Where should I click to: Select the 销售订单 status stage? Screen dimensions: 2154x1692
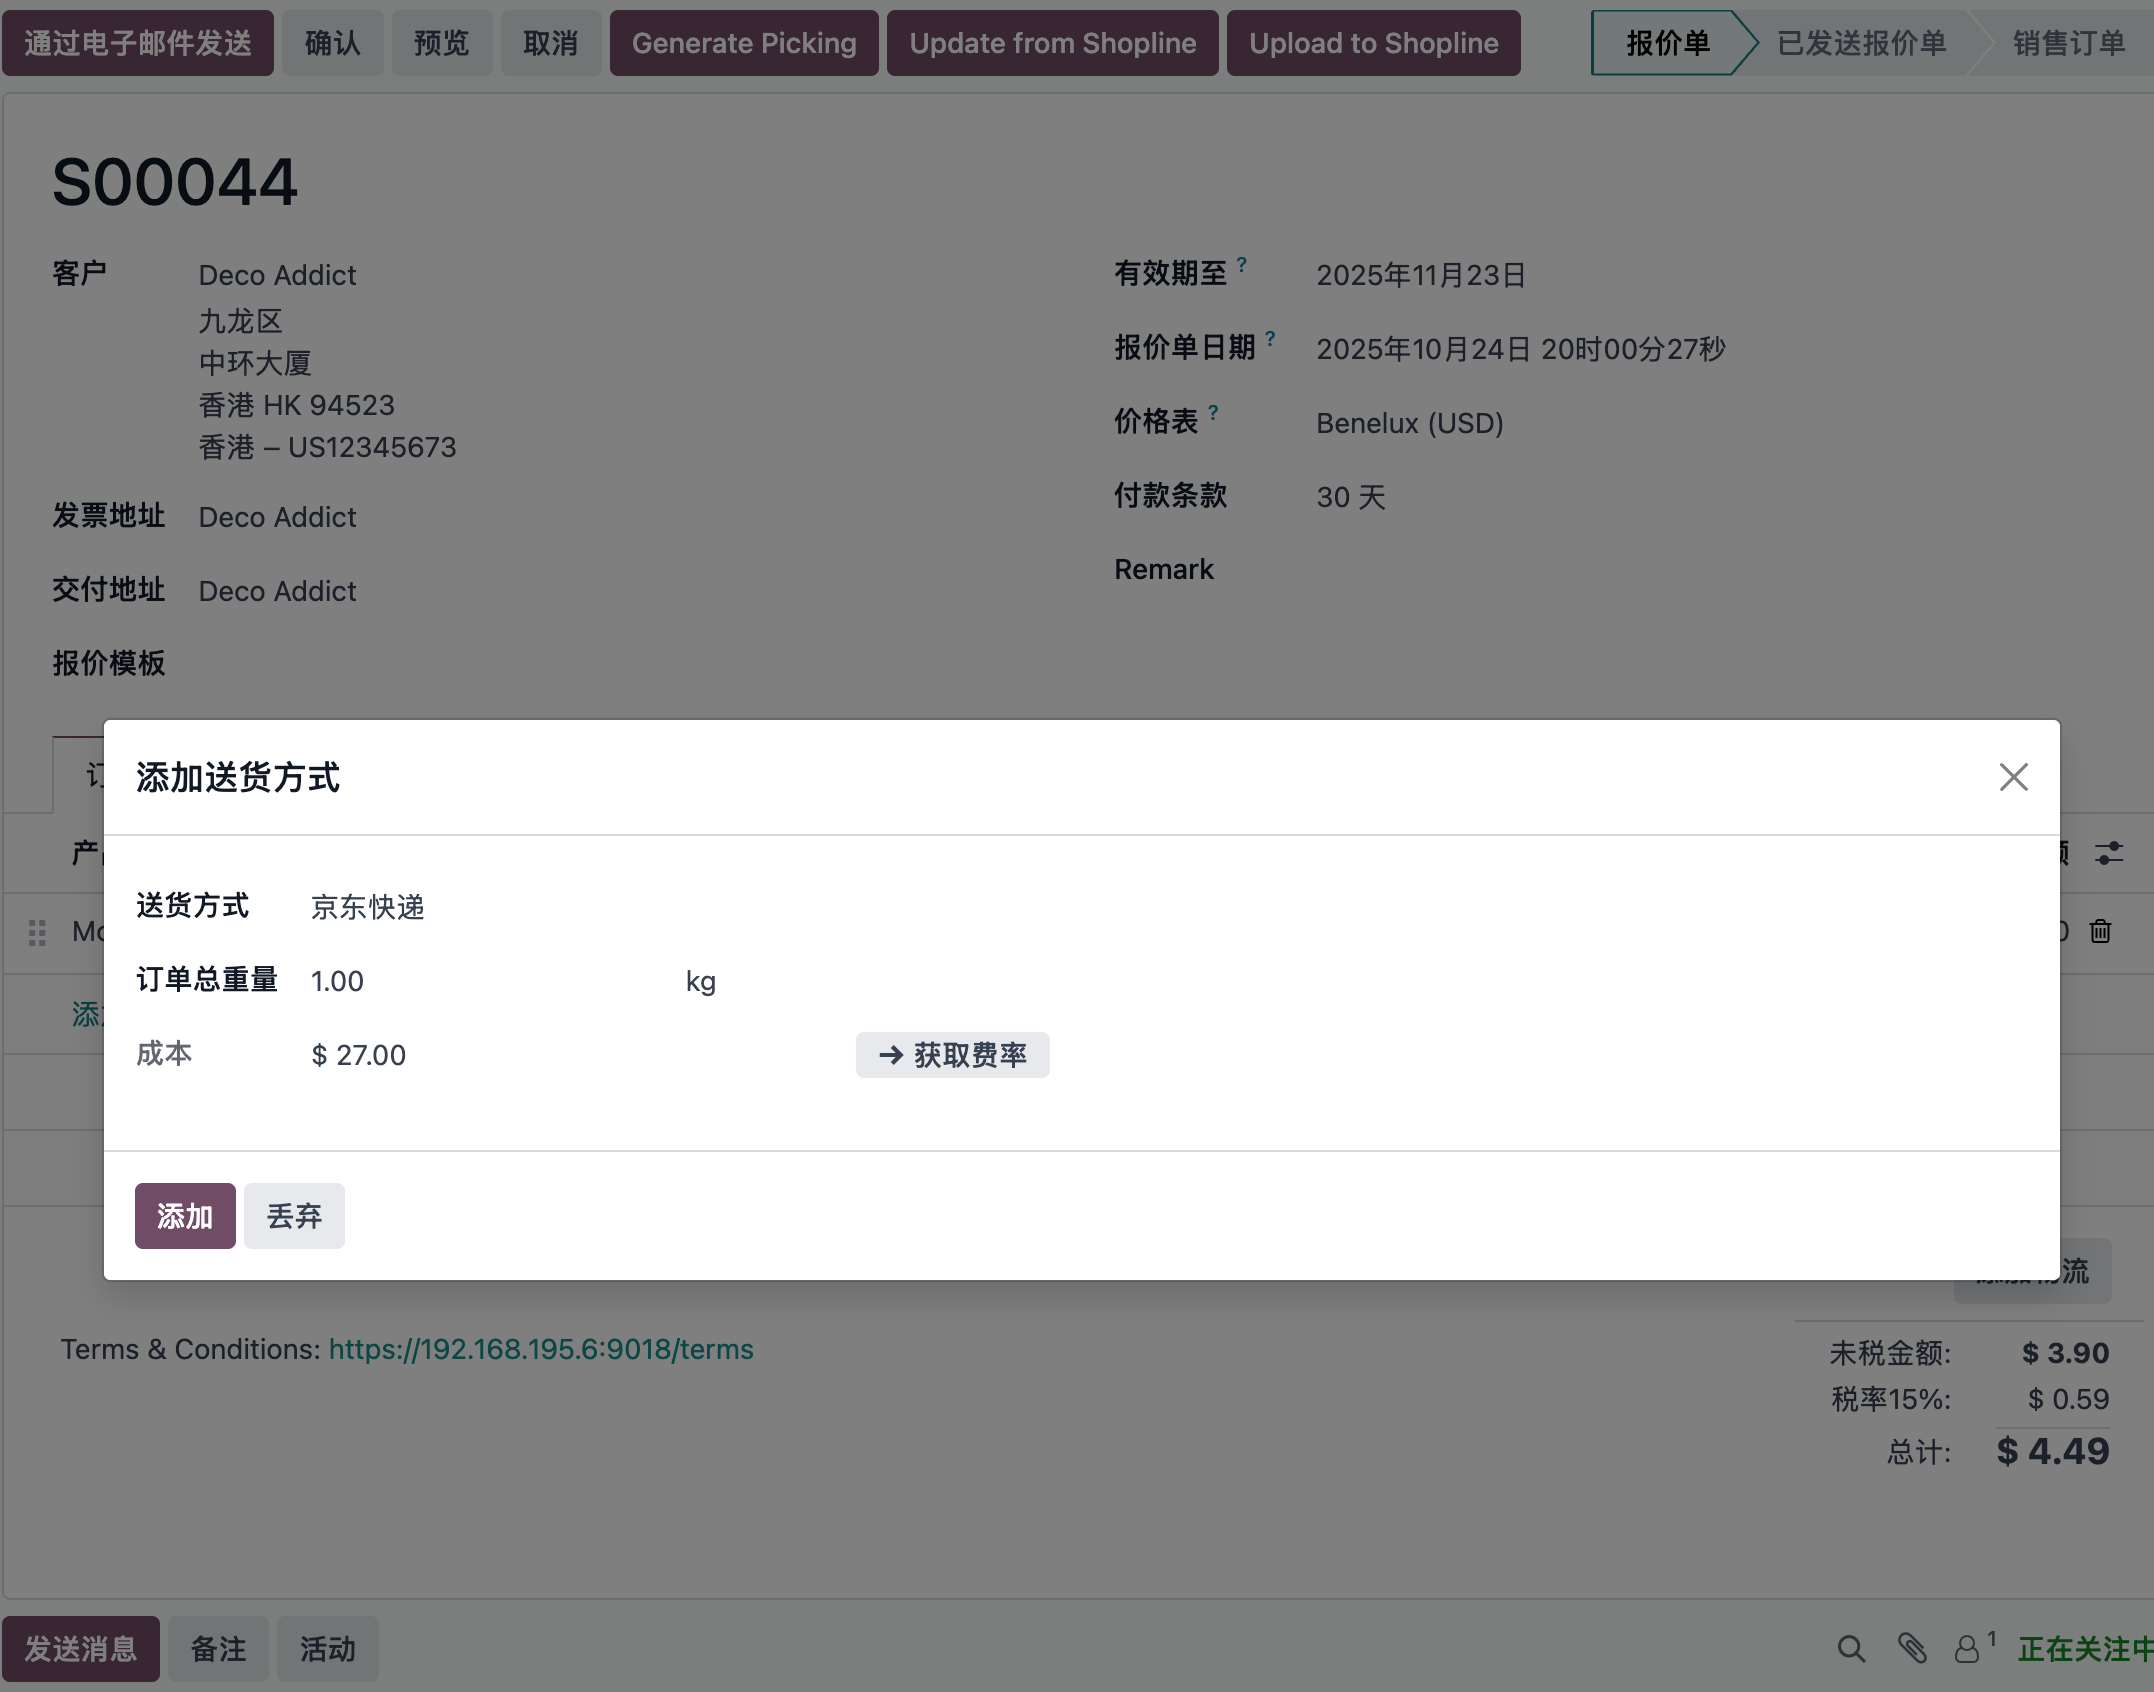(x=2067, y=43)
